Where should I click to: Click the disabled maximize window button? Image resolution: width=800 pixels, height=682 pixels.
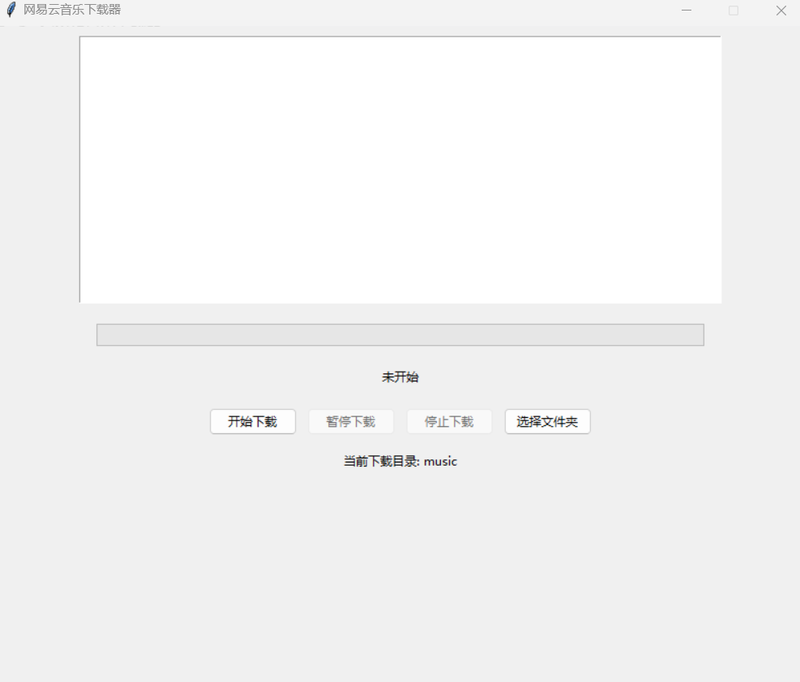[733, 10]
